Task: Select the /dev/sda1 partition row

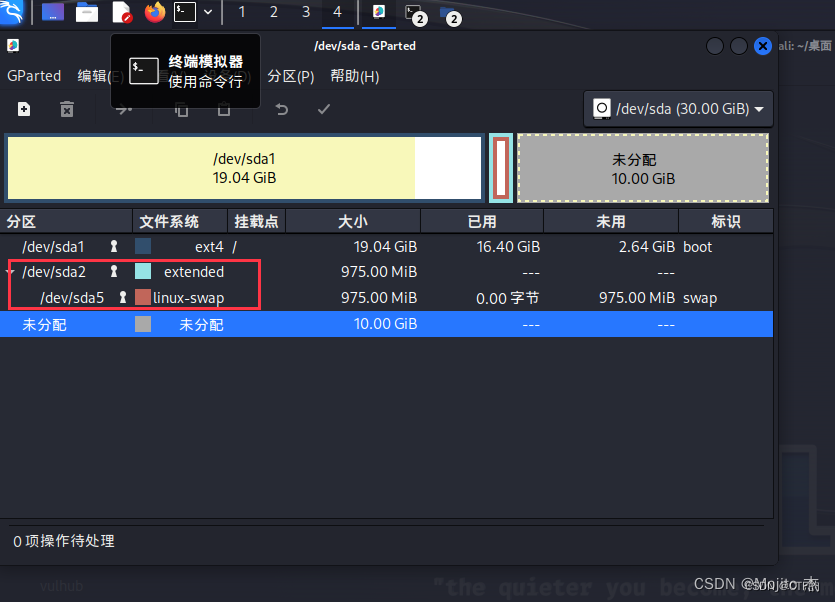Action: click(x=387, y=247)
